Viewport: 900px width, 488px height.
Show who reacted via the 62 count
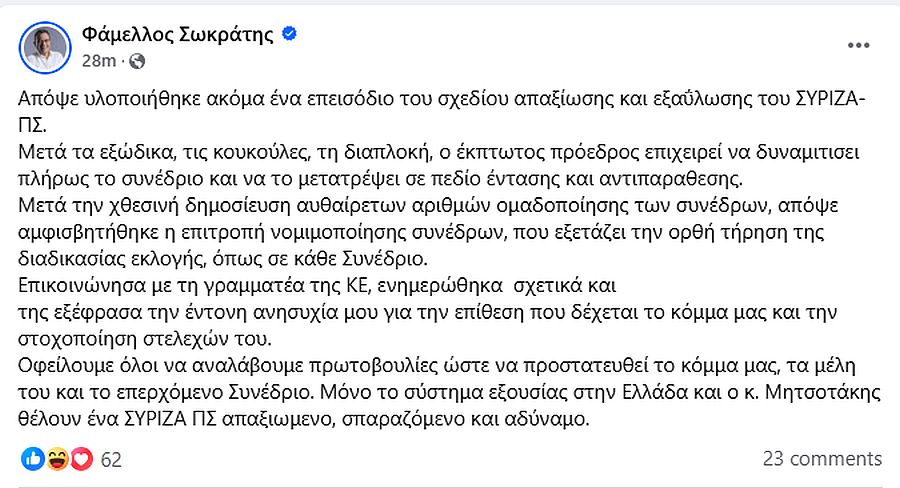coord(111,459)
